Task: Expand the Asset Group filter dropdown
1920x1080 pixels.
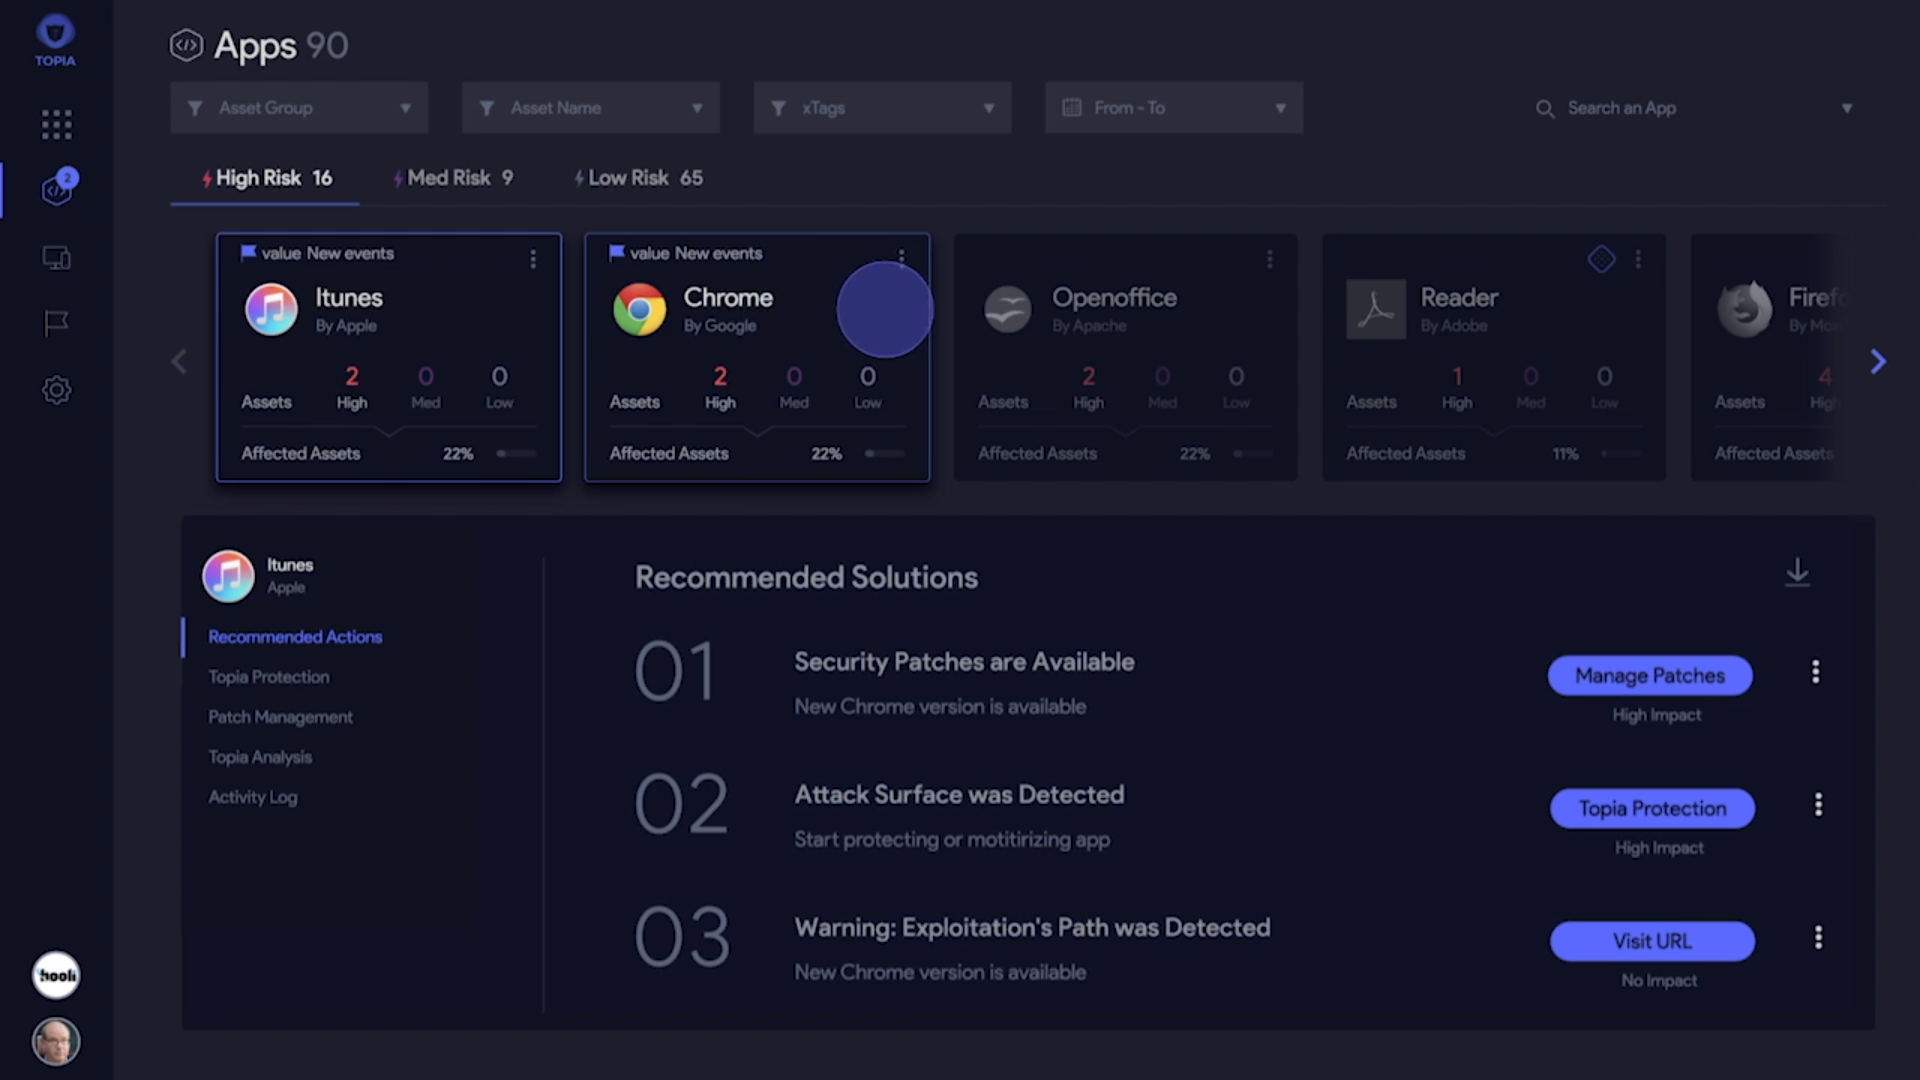Action: click(x=299, y=108)
